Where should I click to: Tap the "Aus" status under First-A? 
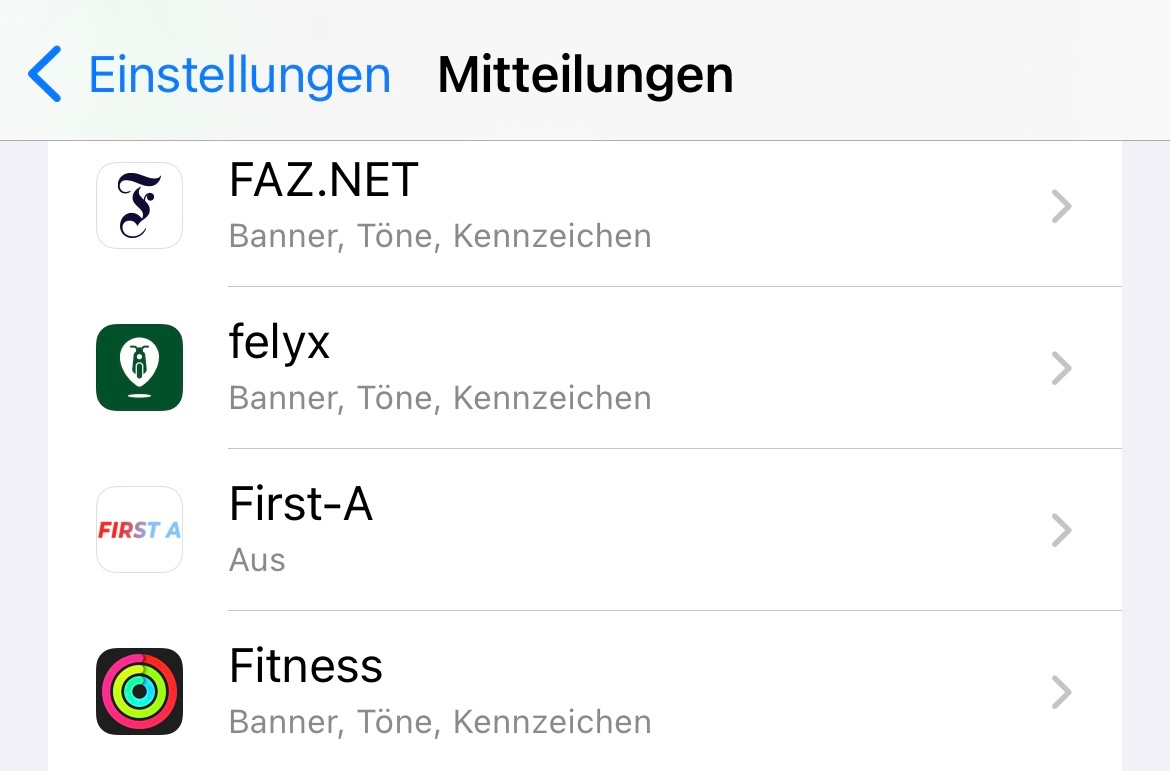point(257,561)
